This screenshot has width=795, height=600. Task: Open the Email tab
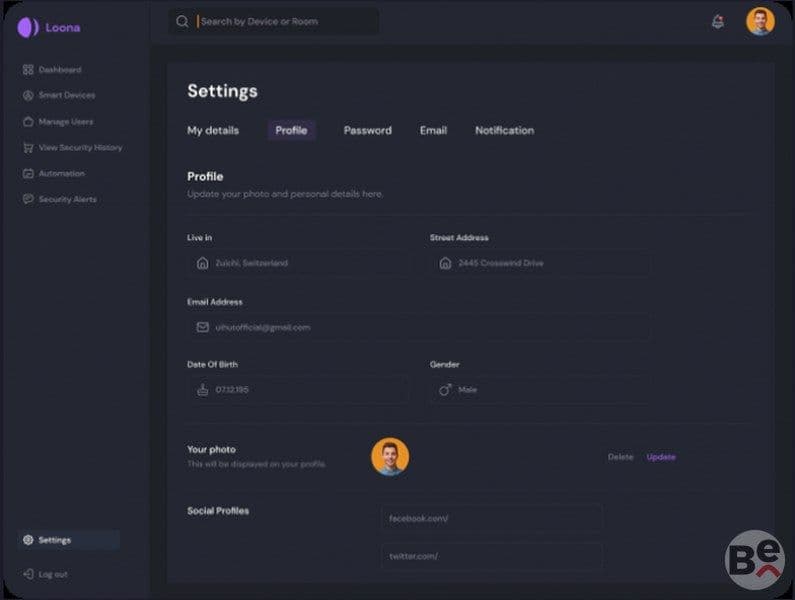pyautogui.click(x=433, y=130)
